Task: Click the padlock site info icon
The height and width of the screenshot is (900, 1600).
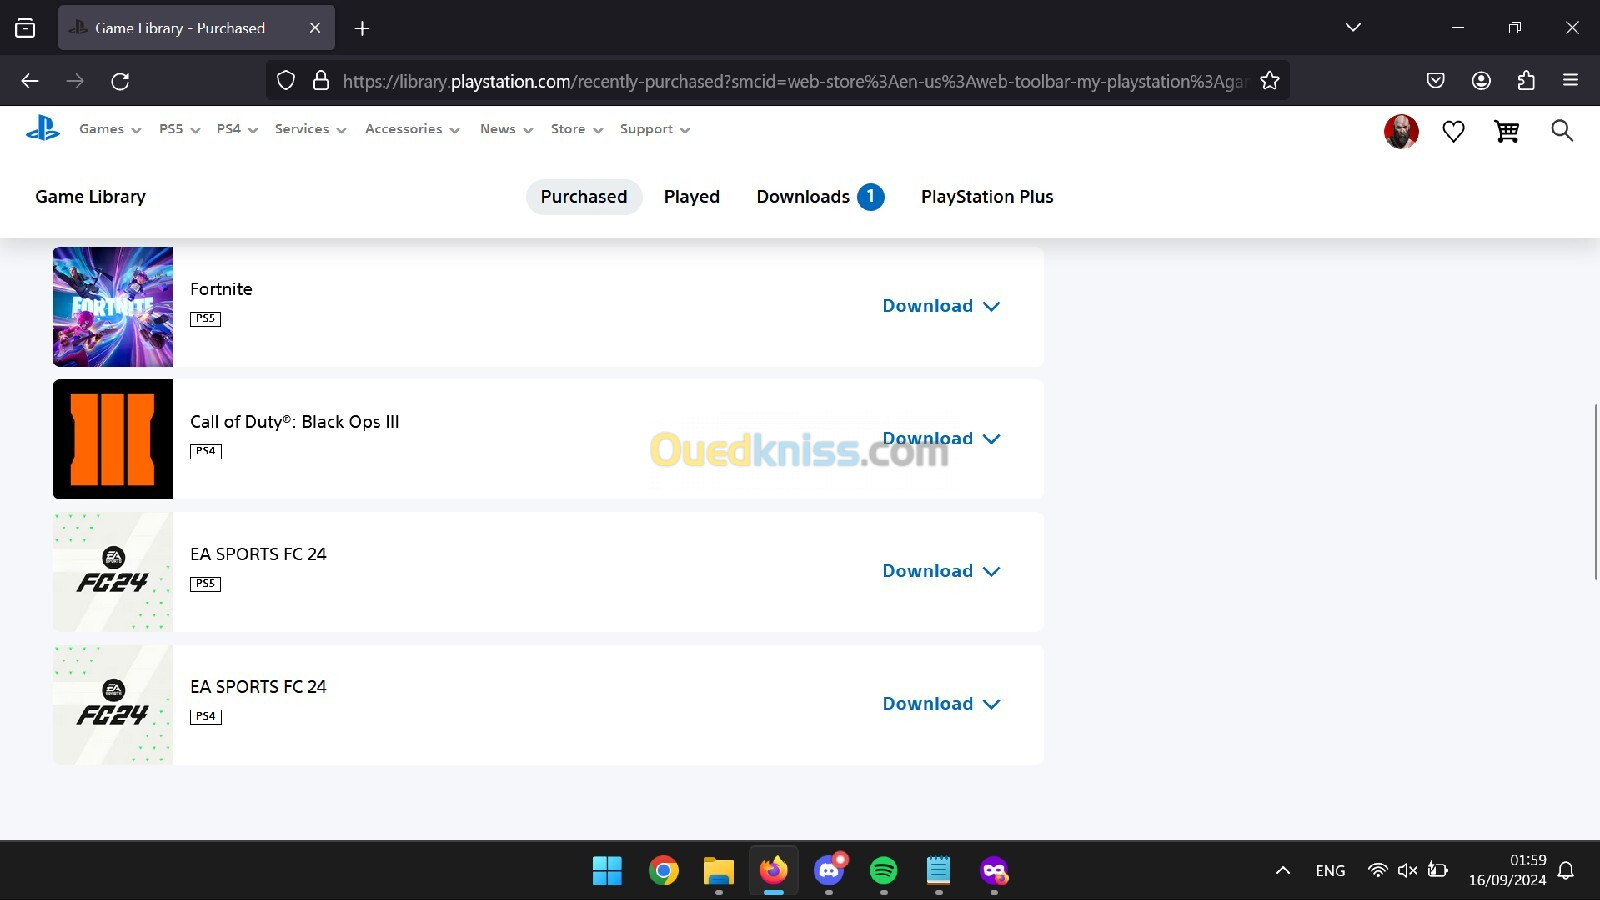Action: pyautogui.click(x=321, y=80)
